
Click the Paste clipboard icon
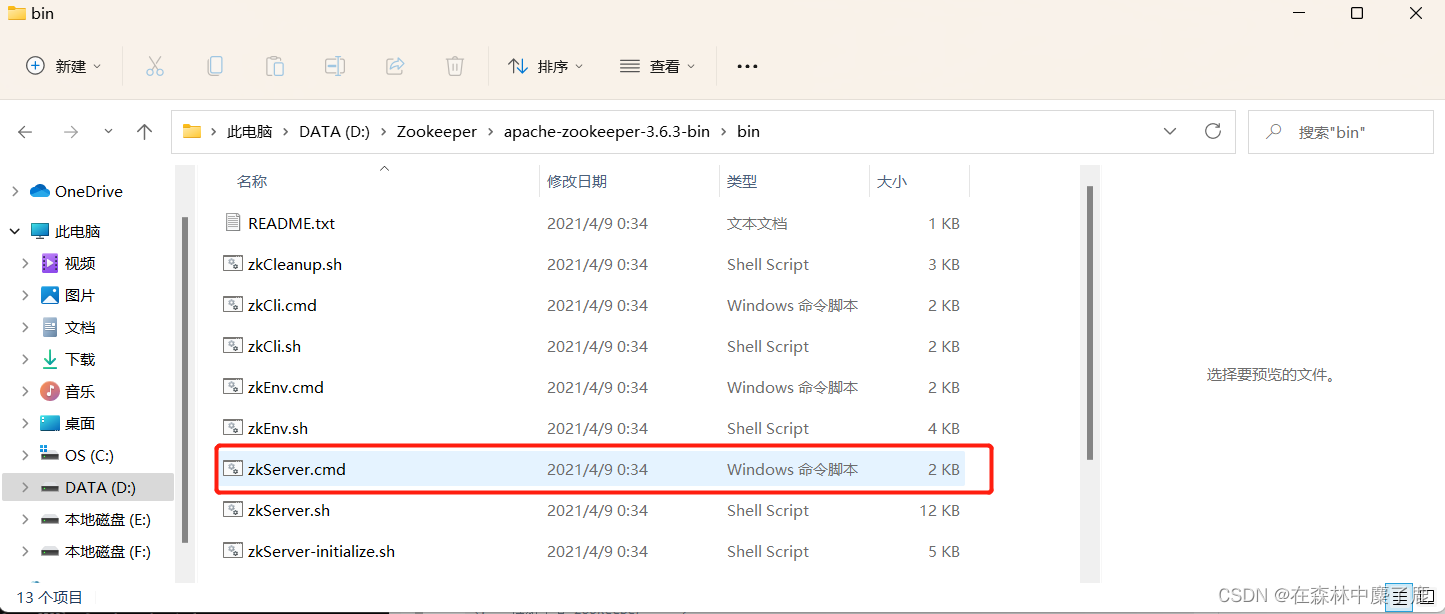click(x=275, y=66)
